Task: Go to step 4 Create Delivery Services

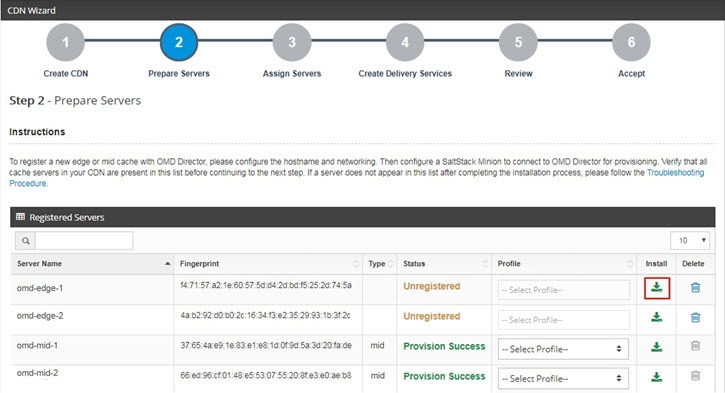Action: (x=405, y=42)
